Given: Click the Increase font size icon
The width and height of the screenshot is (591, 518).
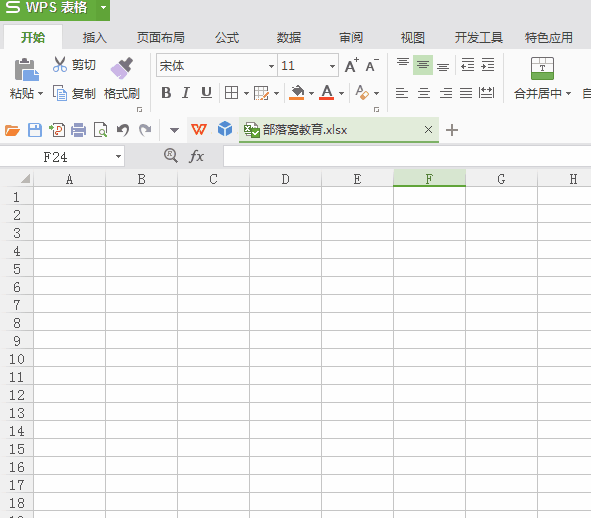Looking at the screenshot, I should (352, 65).
